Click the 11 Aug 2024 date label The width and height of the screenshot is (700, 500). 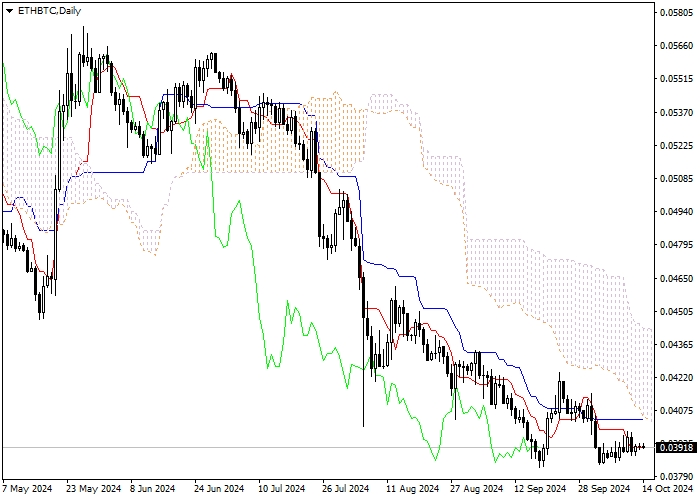pos(412,489)
